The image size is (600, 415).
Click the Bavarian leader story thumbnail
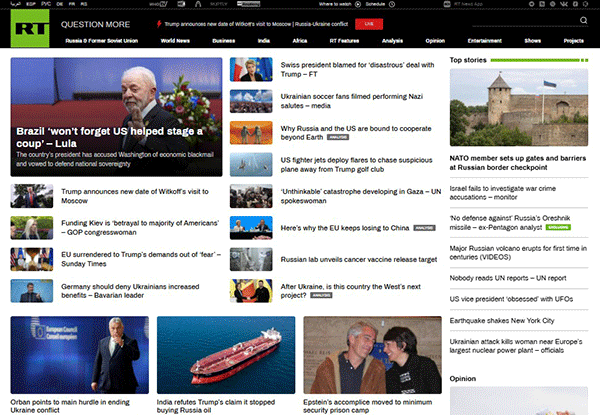point(32,291)
